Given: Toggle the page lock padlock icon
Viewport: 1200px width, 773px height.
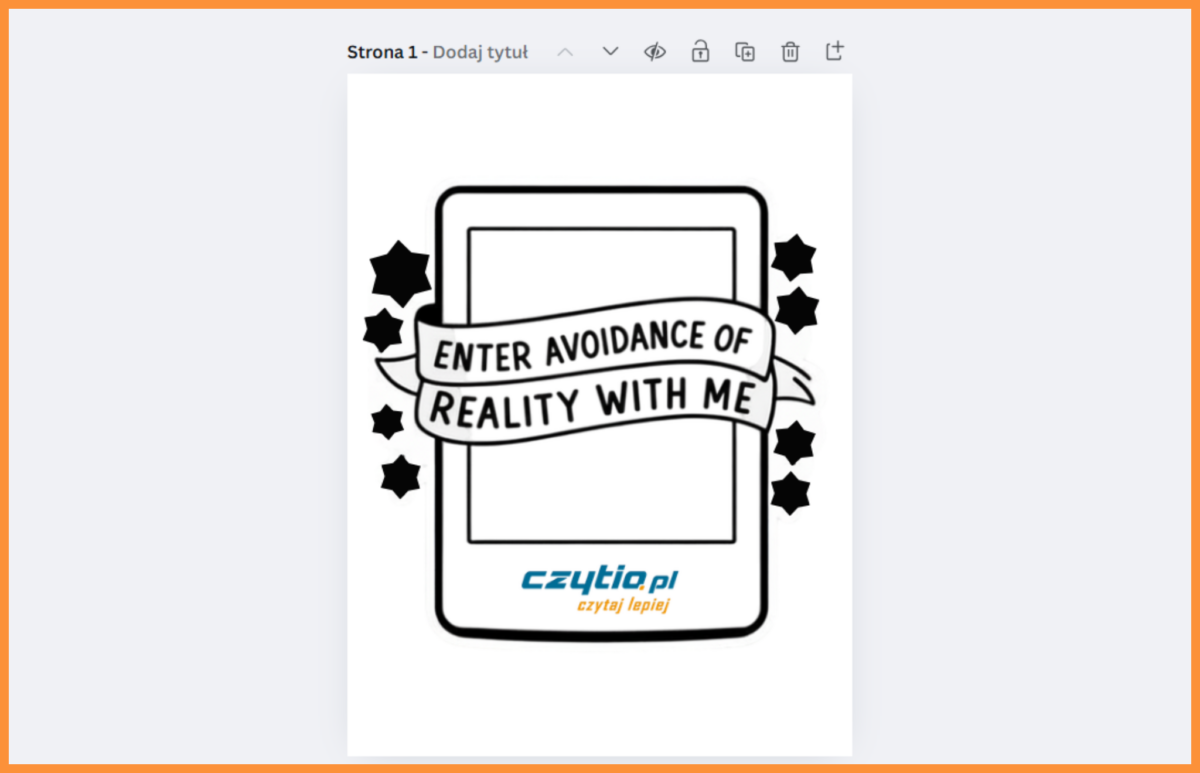Looking at the screenshot, I should point(700,52).
